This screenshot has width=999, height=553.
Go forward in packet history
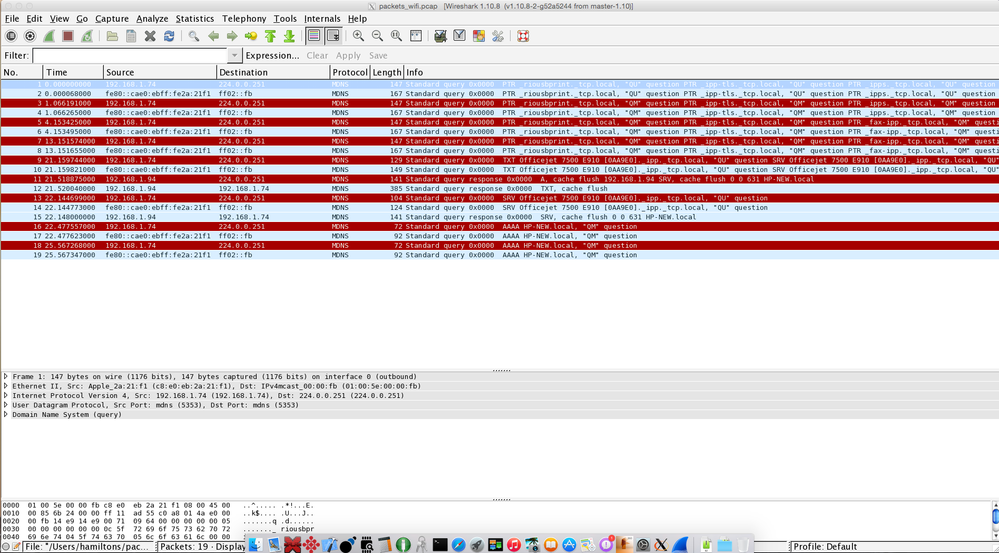(232, 36)
